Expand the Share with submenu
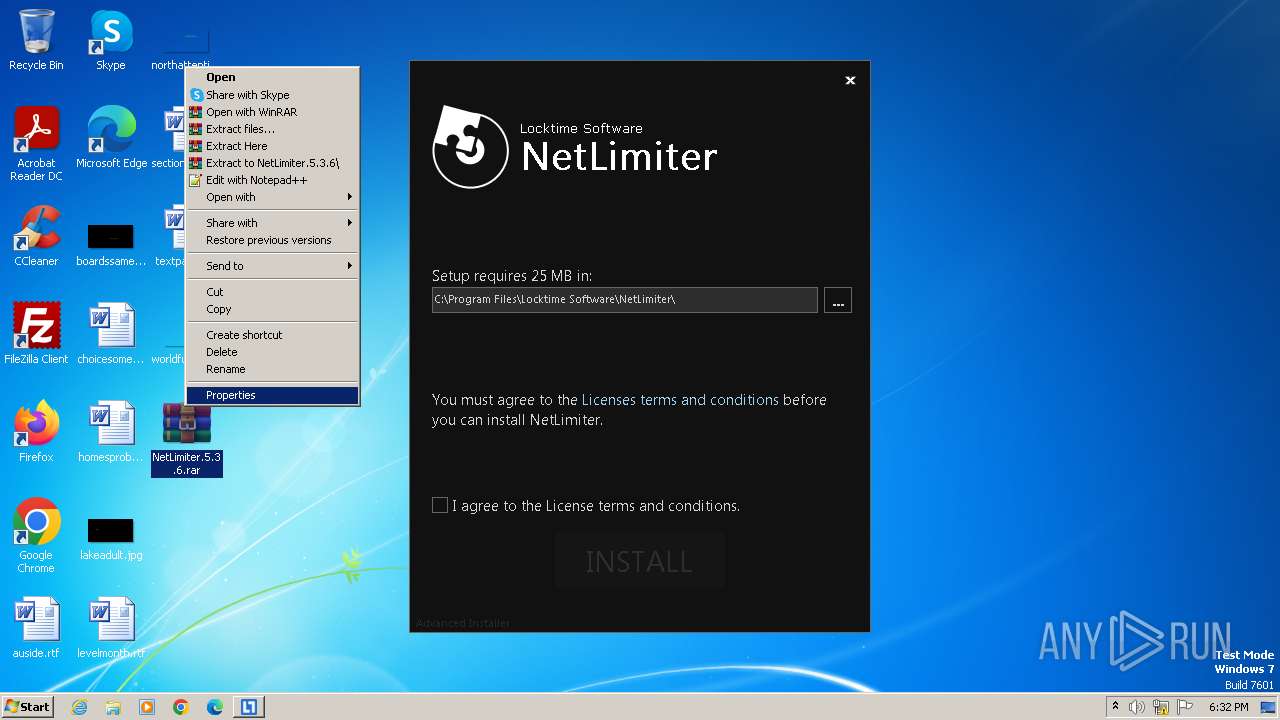The image size is (1280, 720). 272,223
